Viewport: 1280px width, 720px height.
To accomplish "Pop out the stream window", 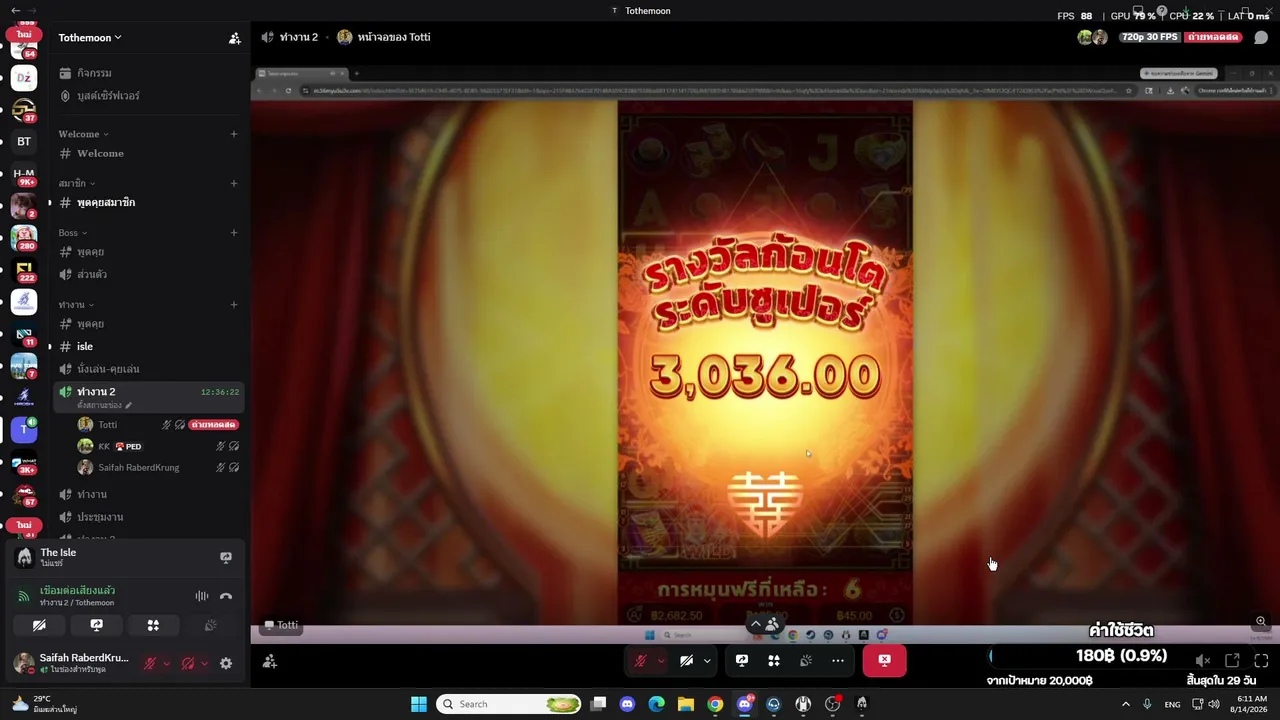I will point(1232,660).
